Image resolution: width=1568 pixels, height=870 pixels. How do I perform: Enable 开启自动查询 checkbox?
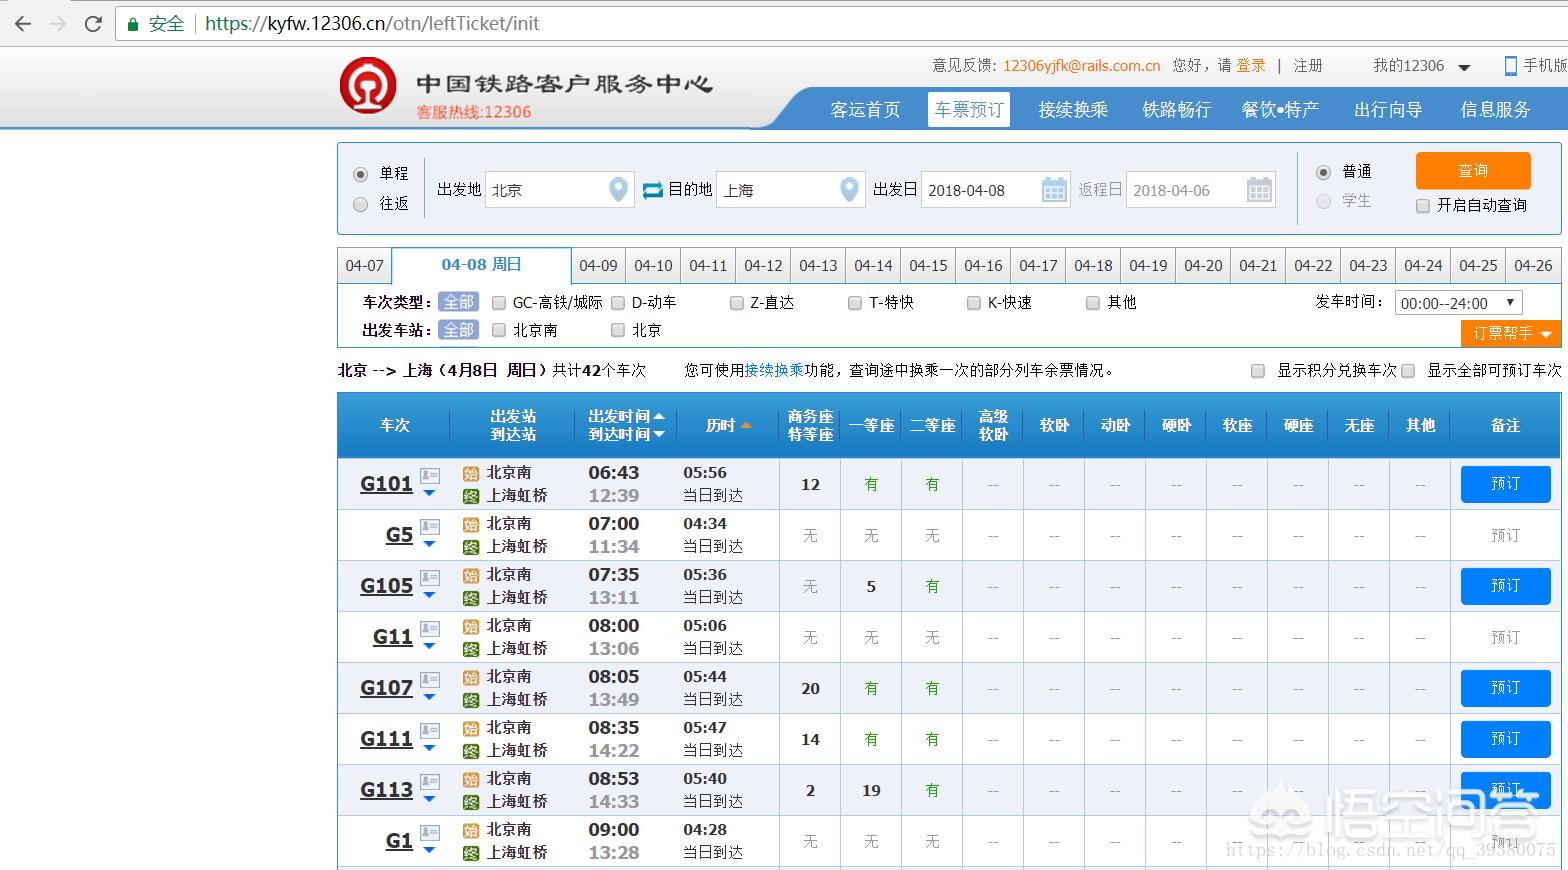coord(1423,206)
